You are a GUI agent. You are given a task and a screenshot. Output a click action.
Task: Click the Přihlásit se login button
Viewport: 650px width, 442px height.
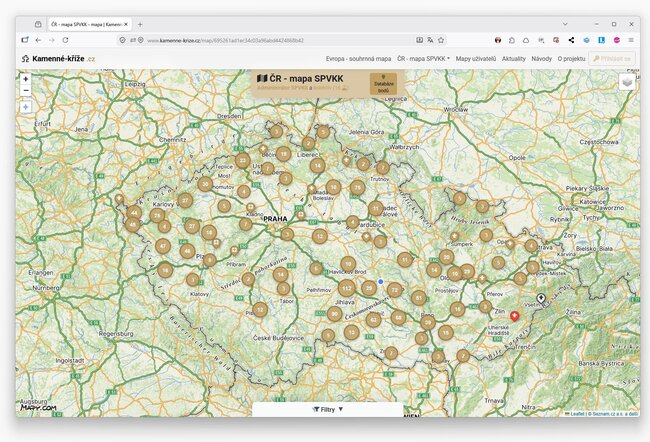tap(612, 59)
